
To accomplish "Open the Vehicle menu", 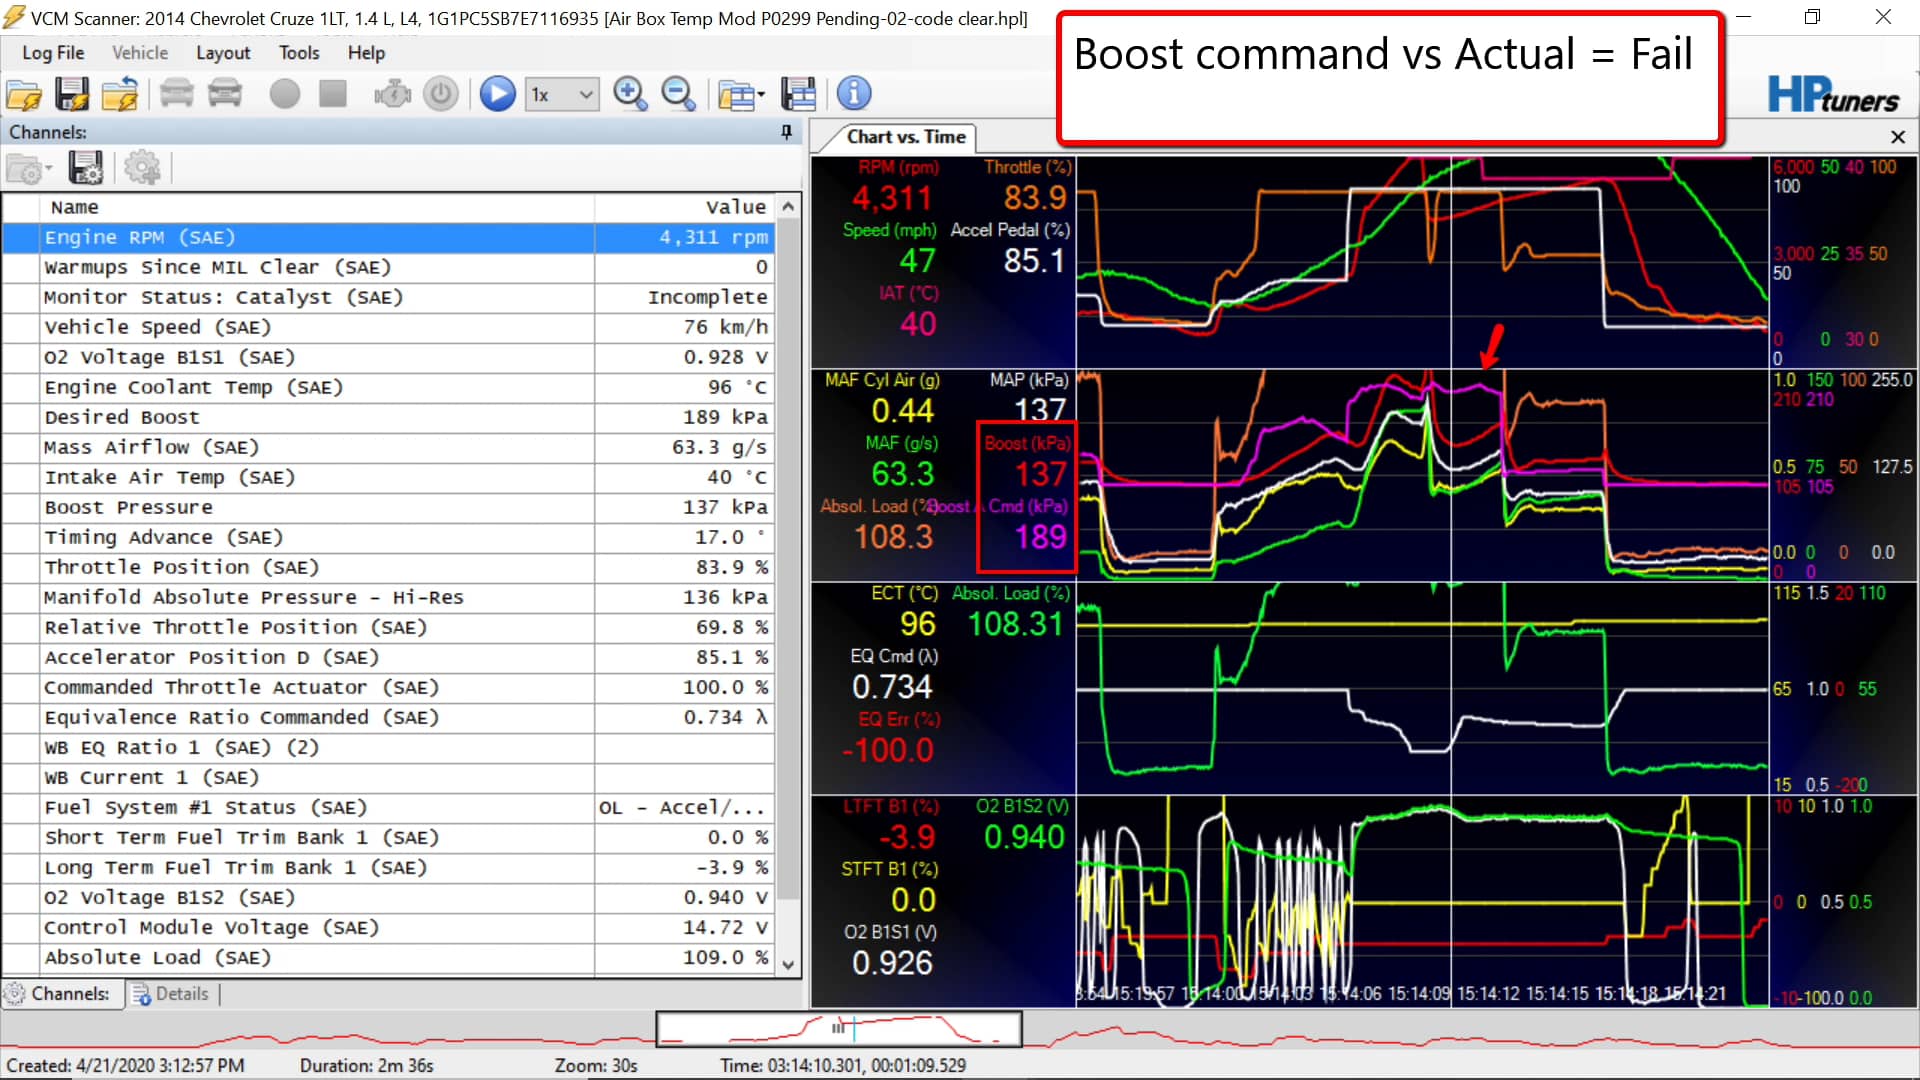I will [x=140, y=53].
